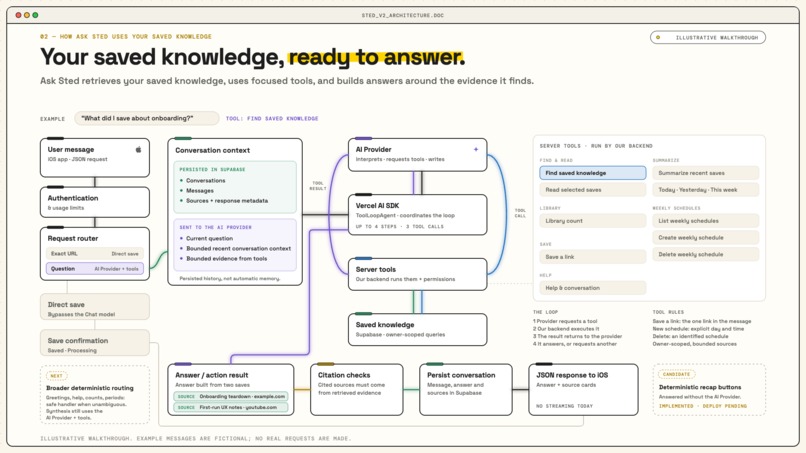Click the 'Sent to the AI Provider' heading
The image size is (806, 453).
pyautogui.click(x=215, y=227)
